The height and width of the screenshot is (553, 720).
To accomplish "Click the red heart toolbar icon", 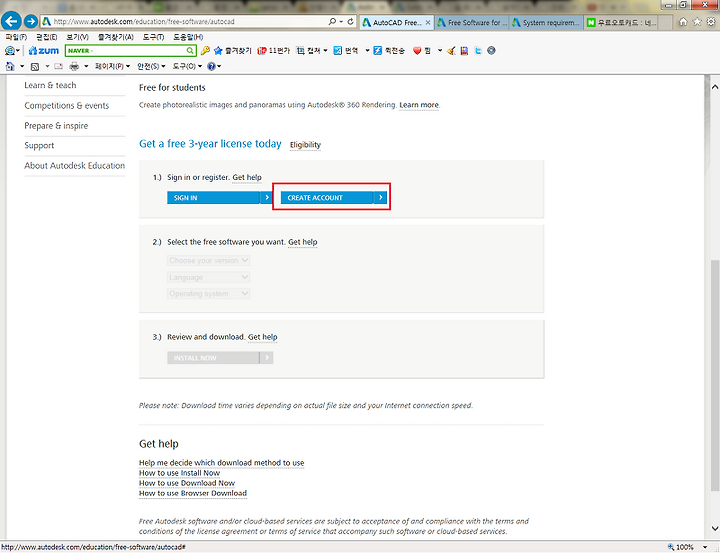I will pyautogui.click(x=417, y=51).
